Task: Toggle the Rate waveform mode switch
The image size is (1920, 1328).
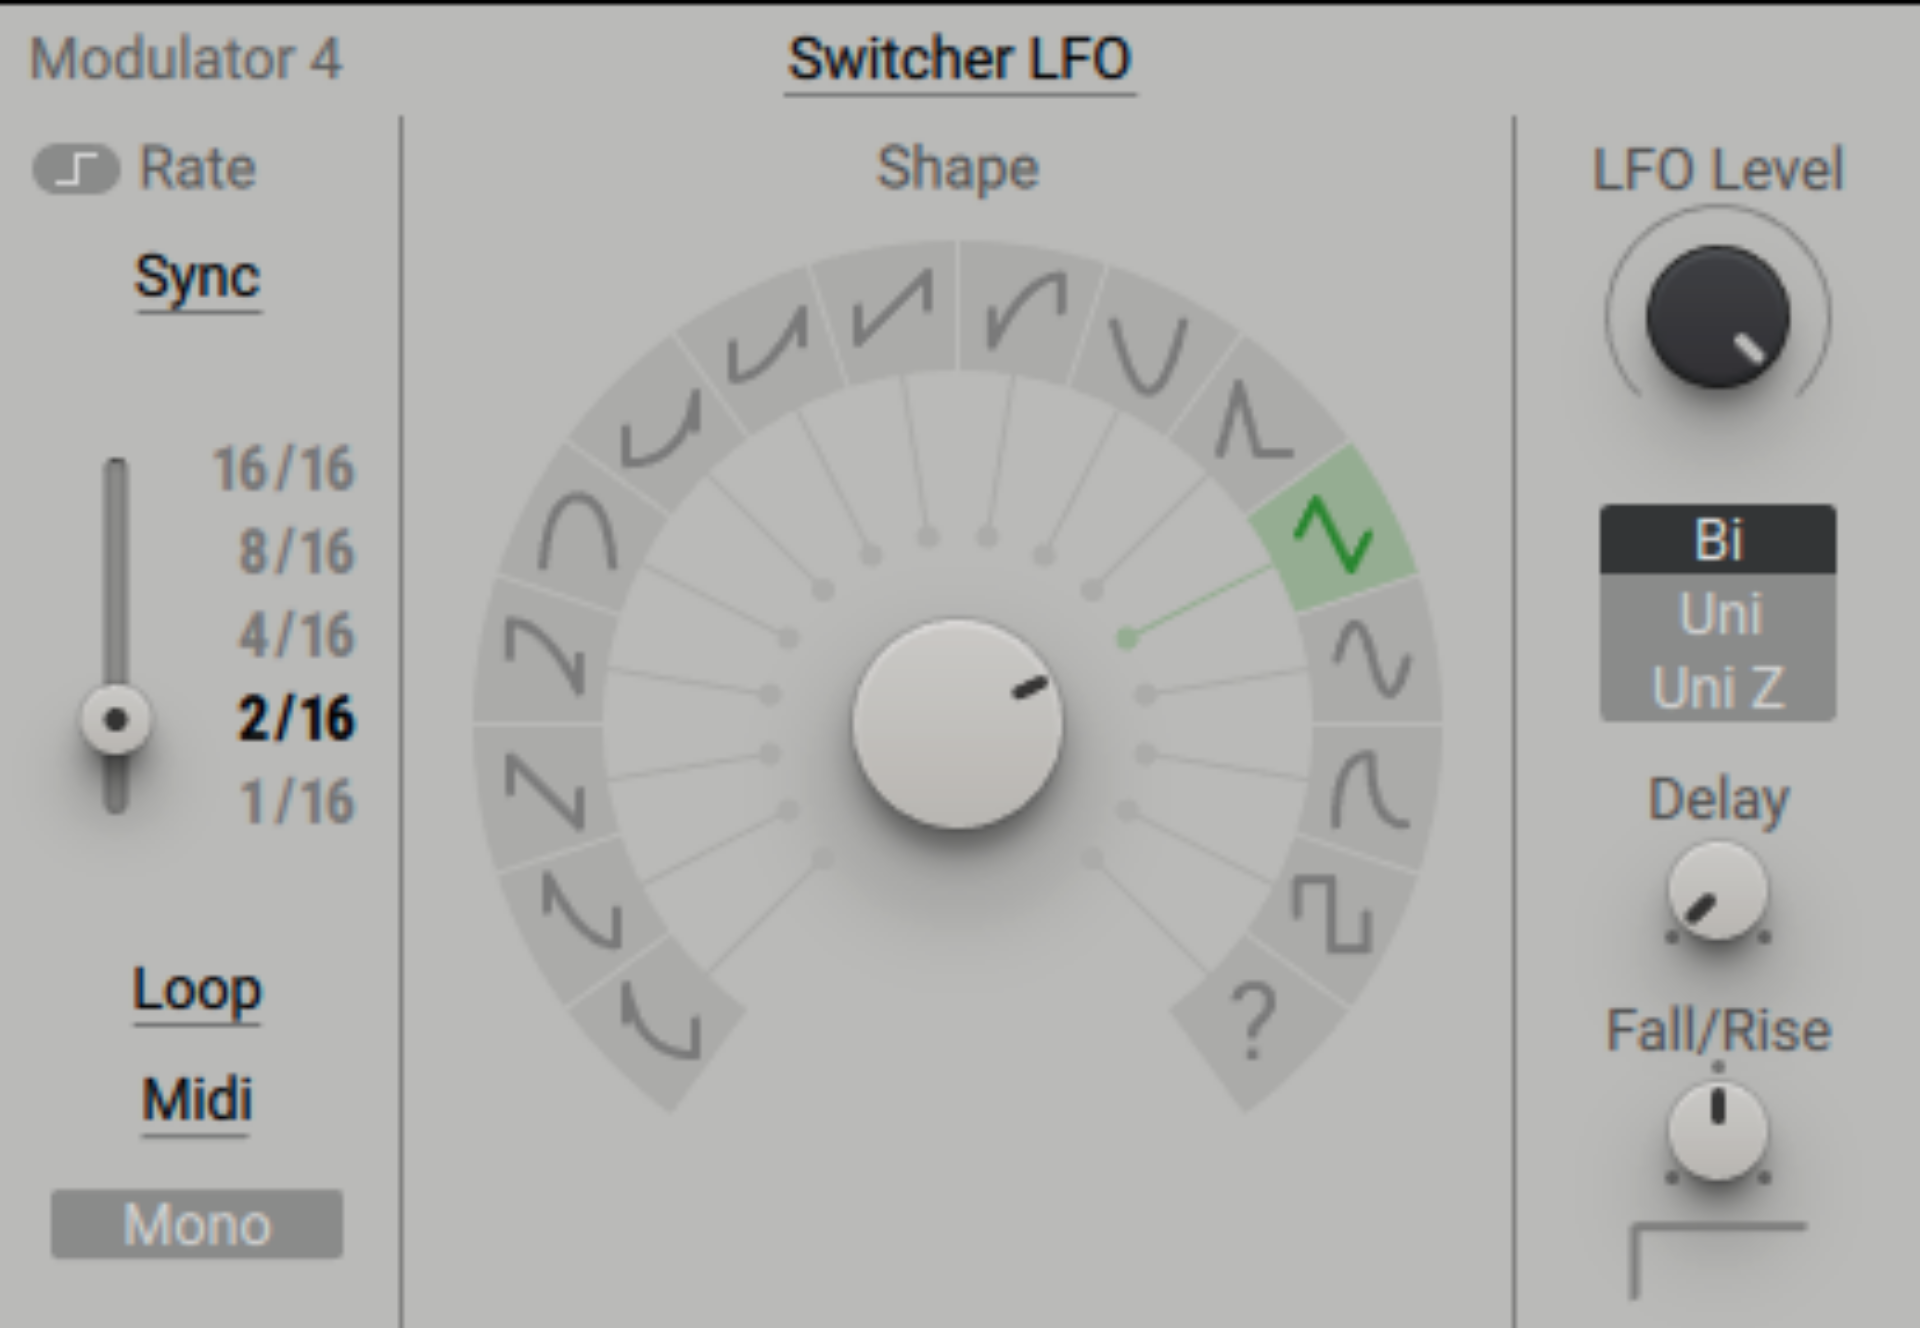Action: tap(78, 166)
